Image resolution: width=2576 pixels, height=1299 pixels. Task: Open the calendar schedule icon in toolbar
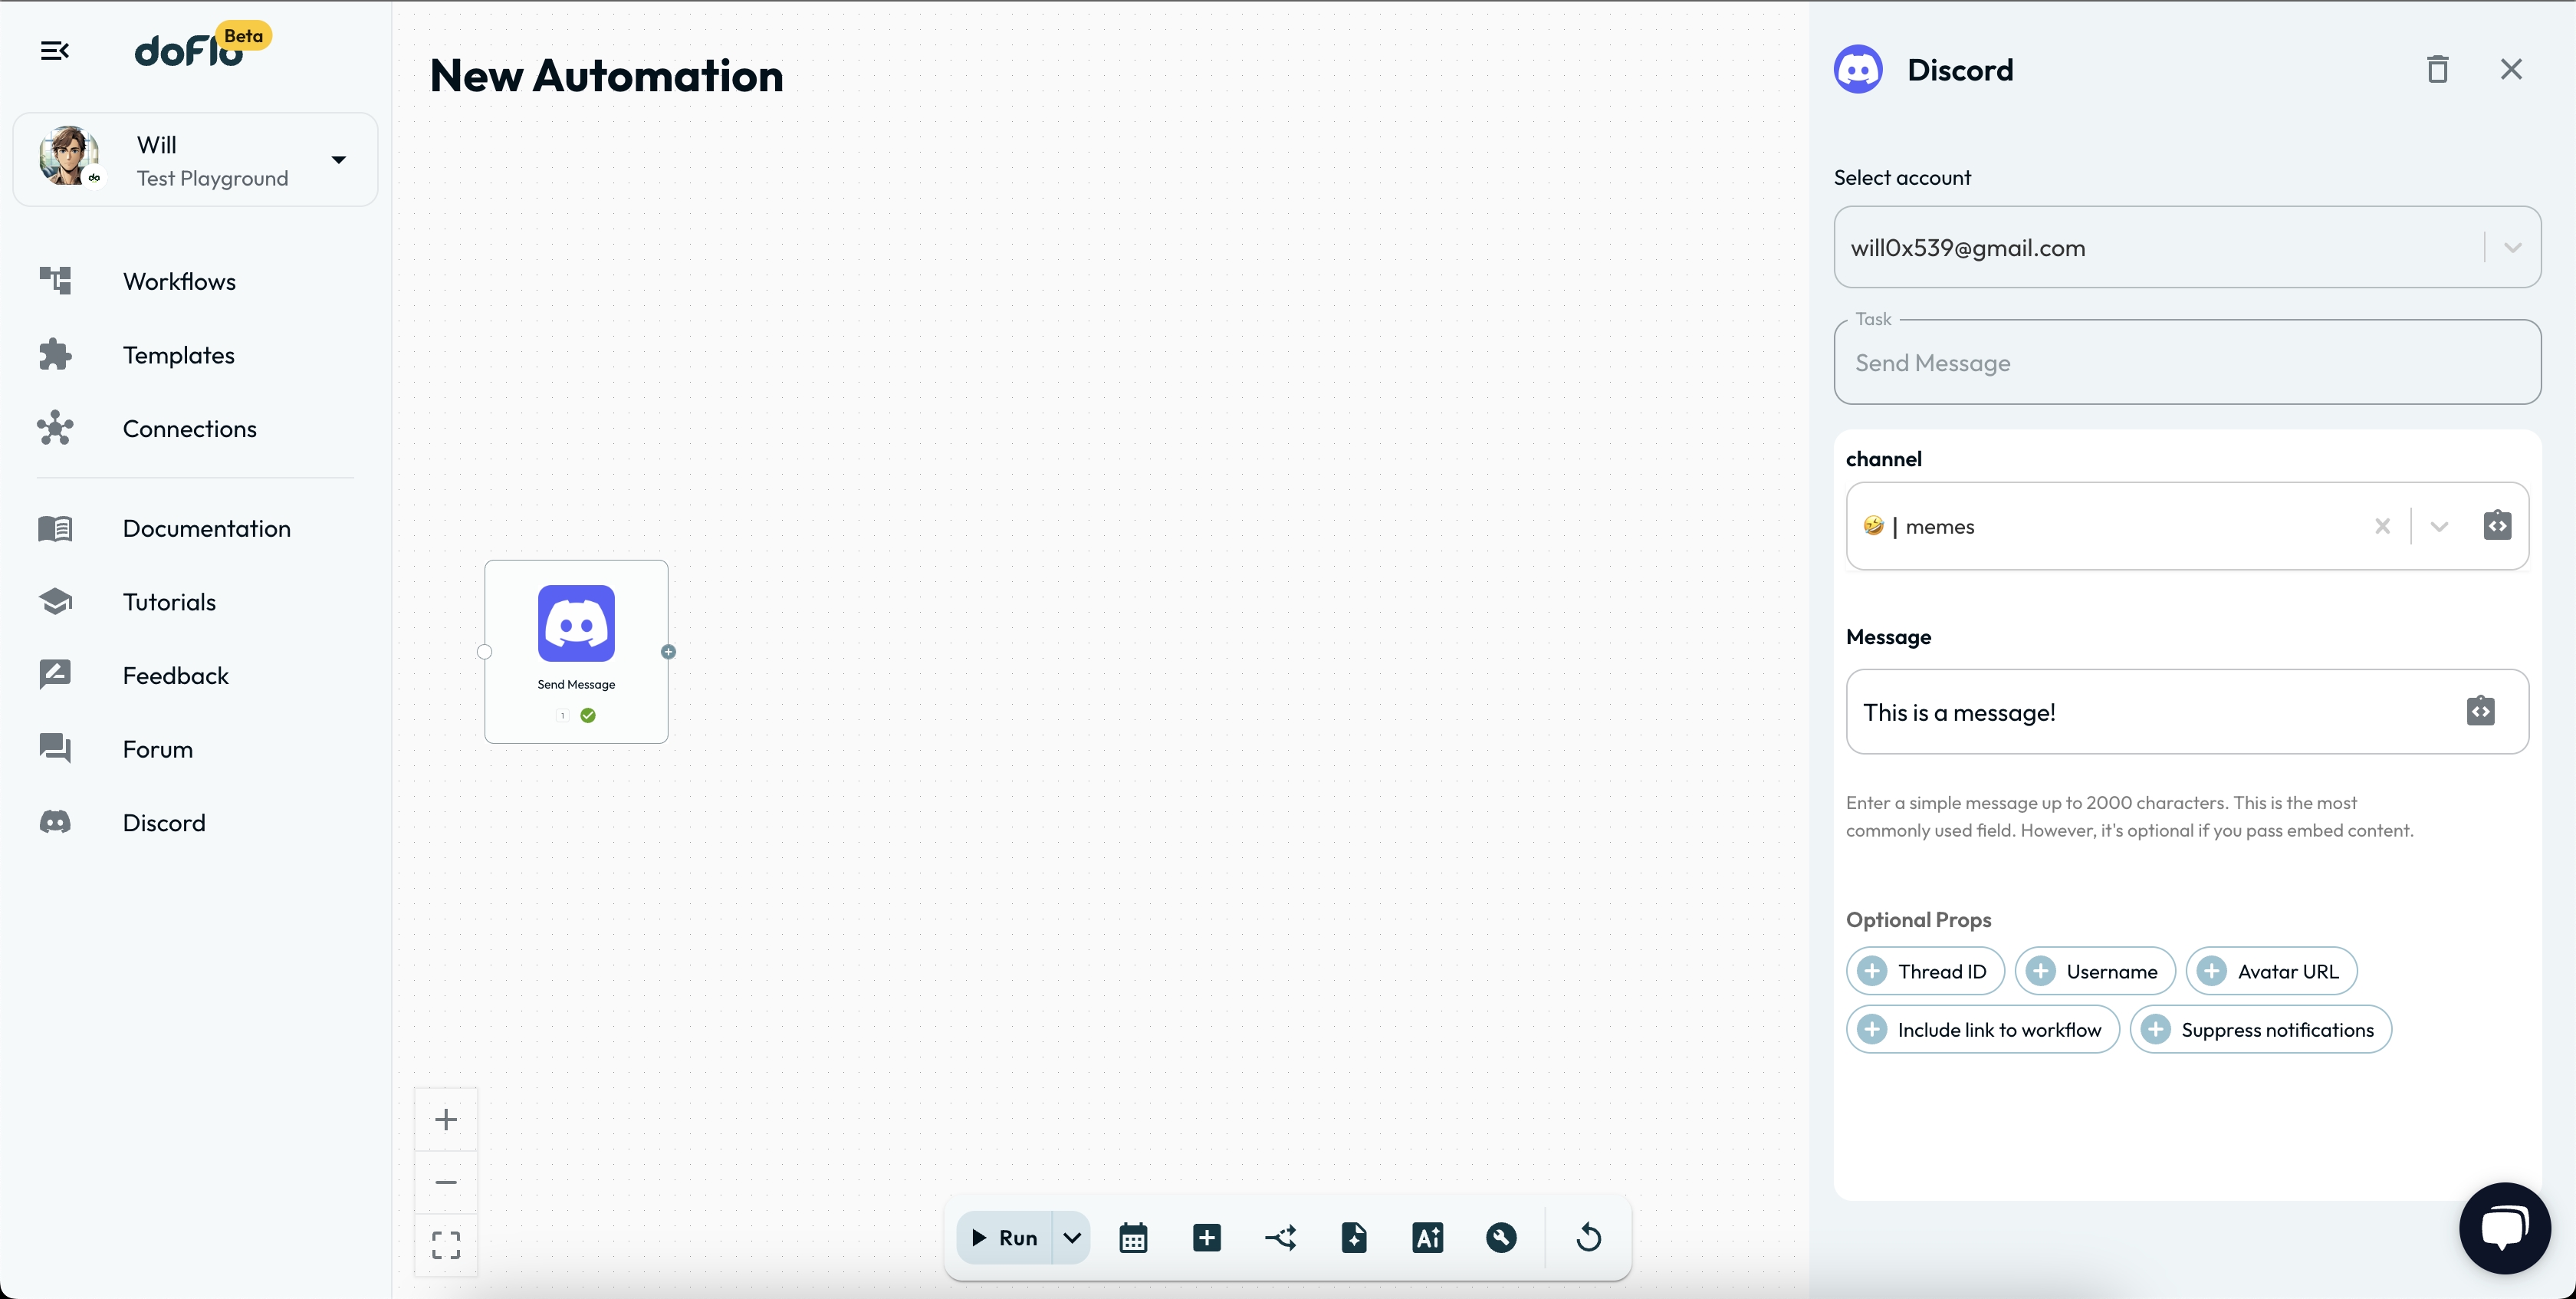(1133, 1238)
